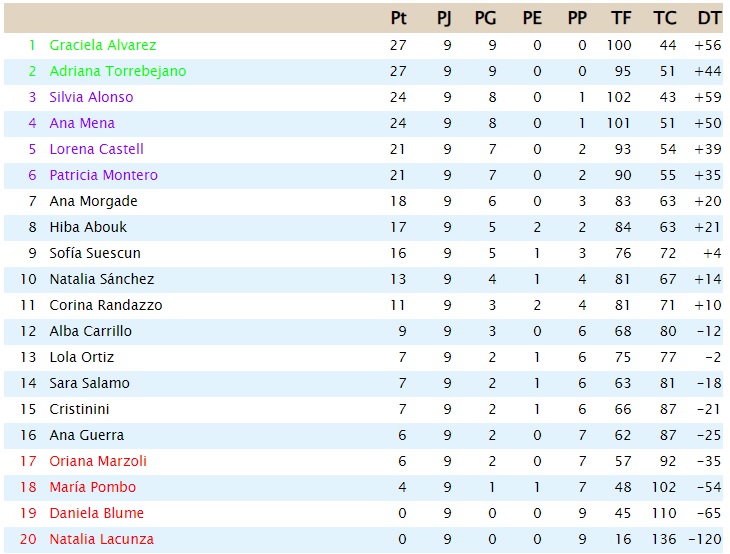Open Graciela Alvarez player link
The image size is (730, 554).
[103, 45]
